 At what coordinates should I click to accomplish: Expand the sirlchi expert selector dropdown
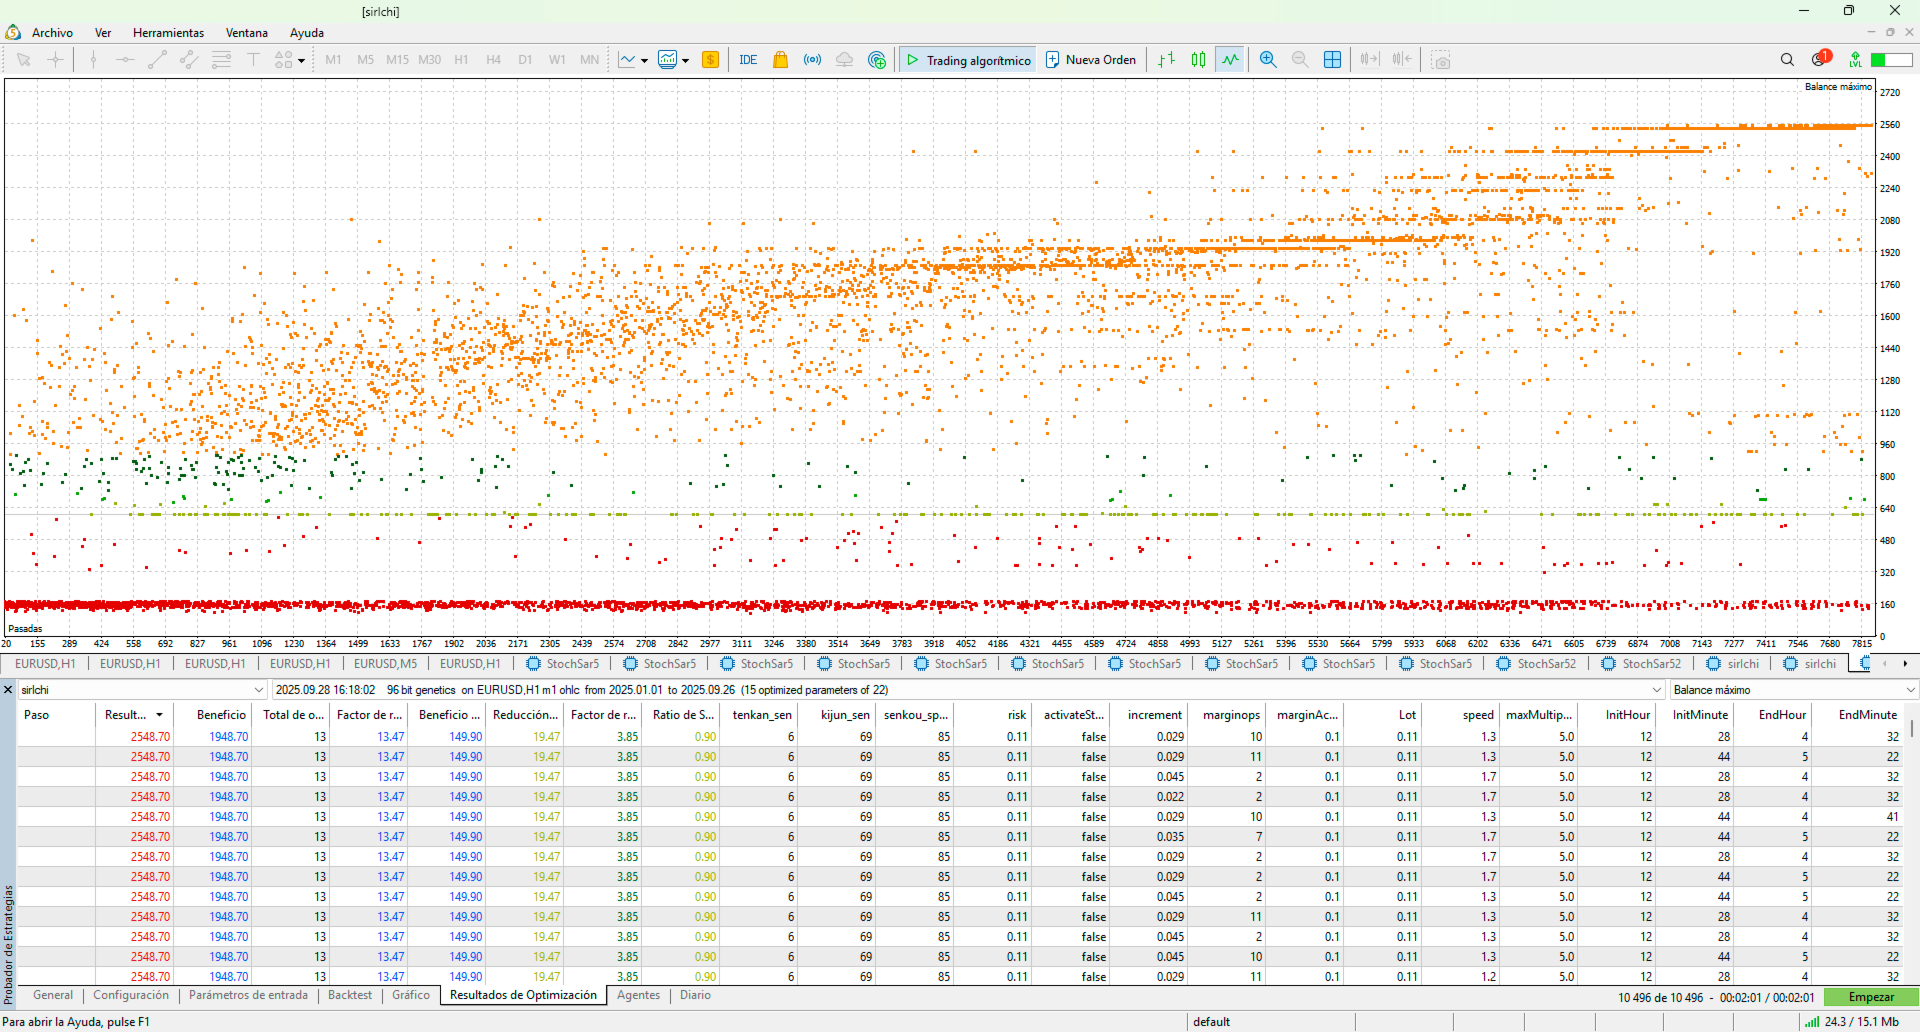(x=259, y=690)
